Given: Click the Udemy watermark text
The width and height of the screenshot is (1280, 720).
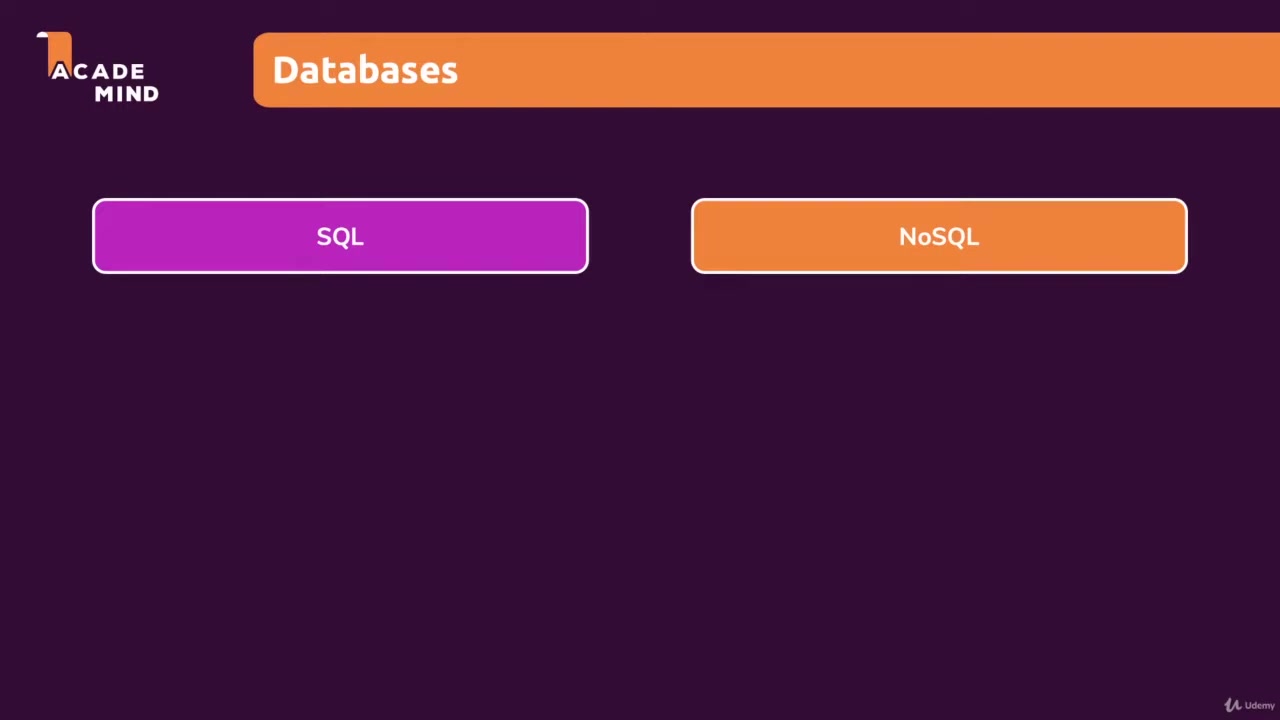Looking at the screenshot, I should 1259,705.
